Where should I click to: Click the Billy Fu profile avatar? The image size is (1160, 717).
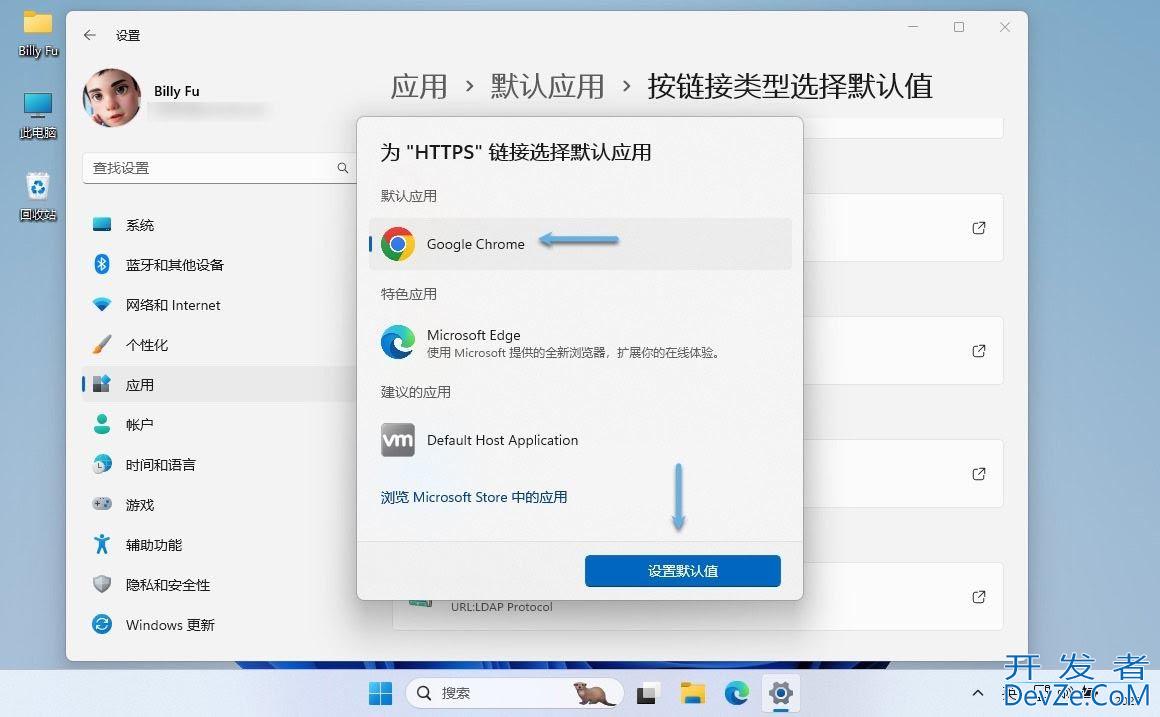(112, 98)
